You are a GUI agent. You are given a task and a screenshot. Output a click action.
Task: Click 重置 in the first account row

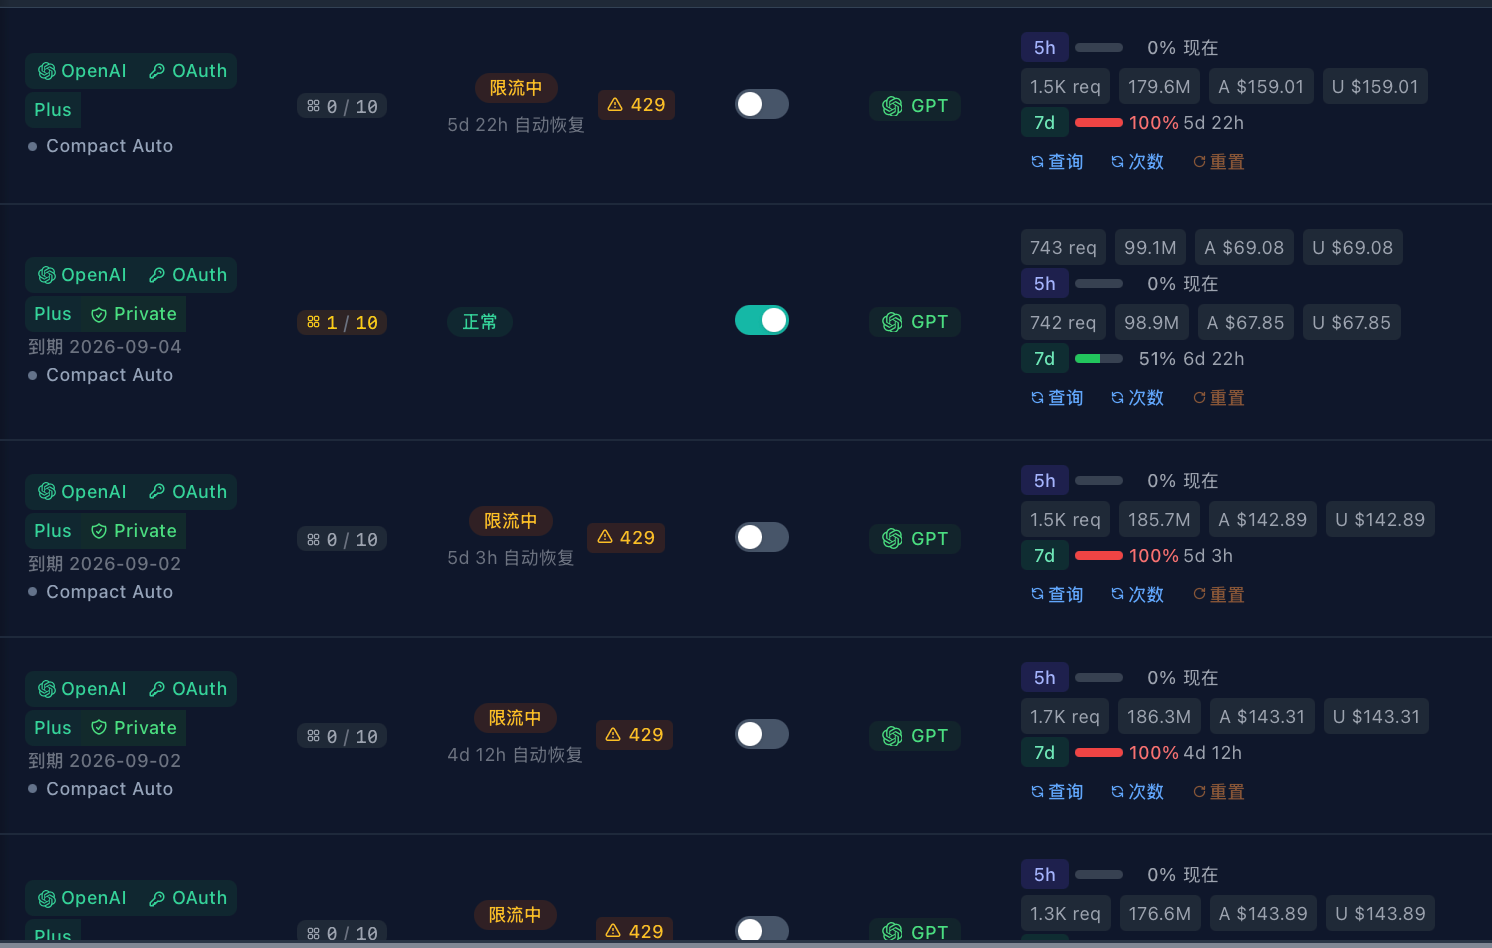point(1219,162)
